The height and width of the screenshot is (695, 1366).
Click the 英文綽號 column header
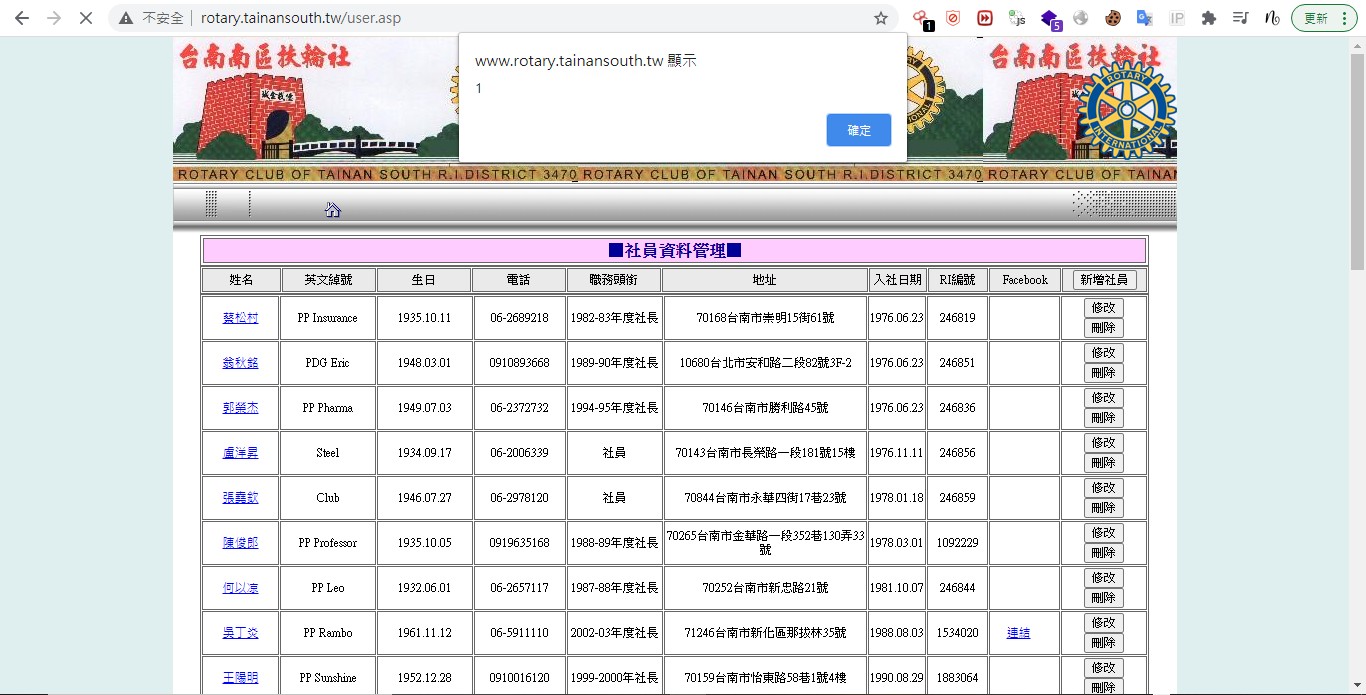[328, 280]
